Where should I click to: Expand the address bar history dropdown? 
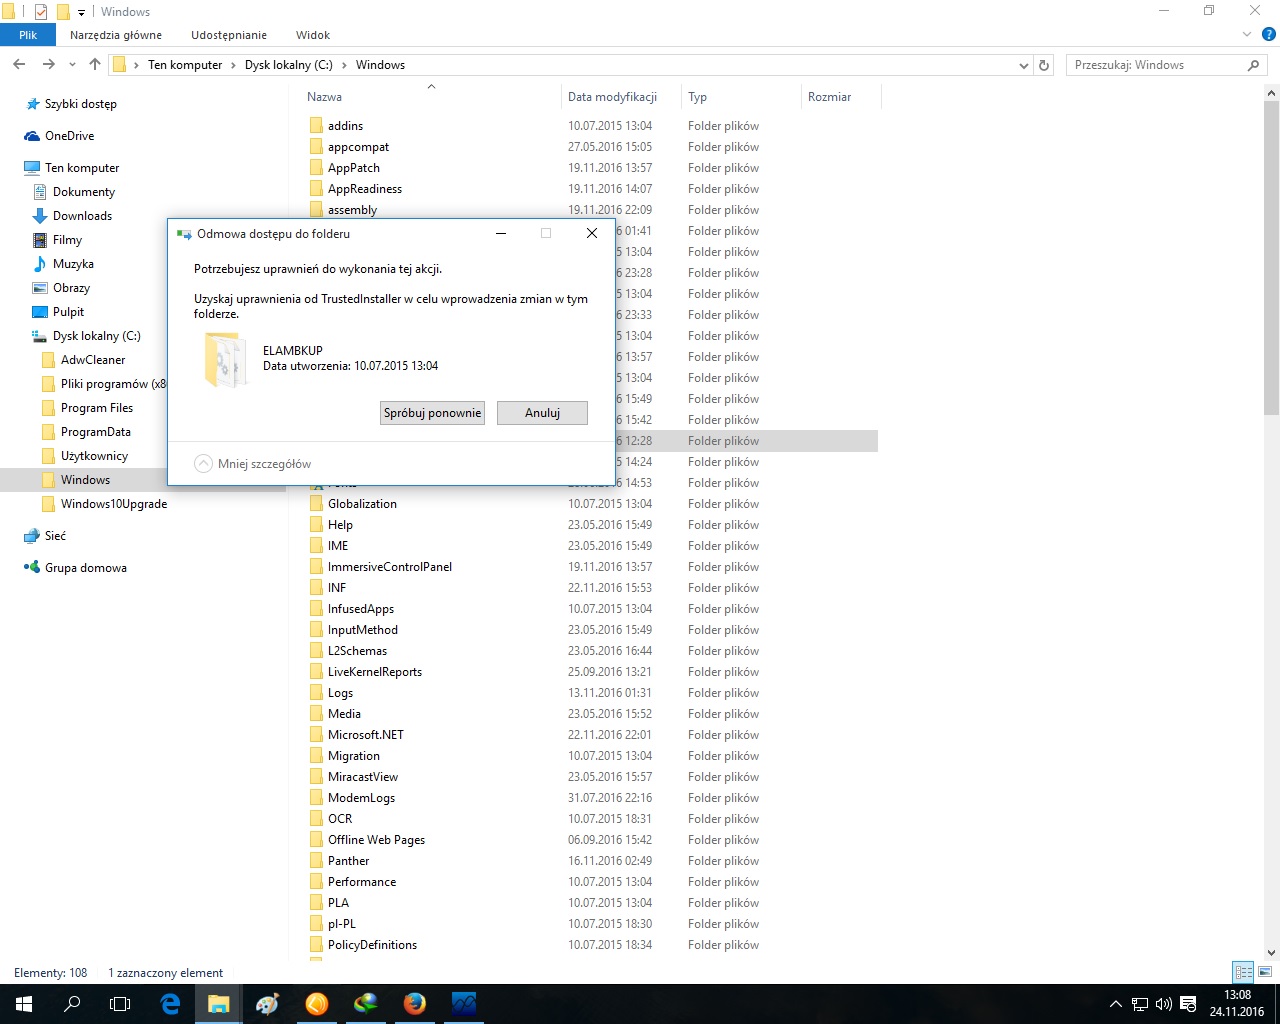(1023, 65)
